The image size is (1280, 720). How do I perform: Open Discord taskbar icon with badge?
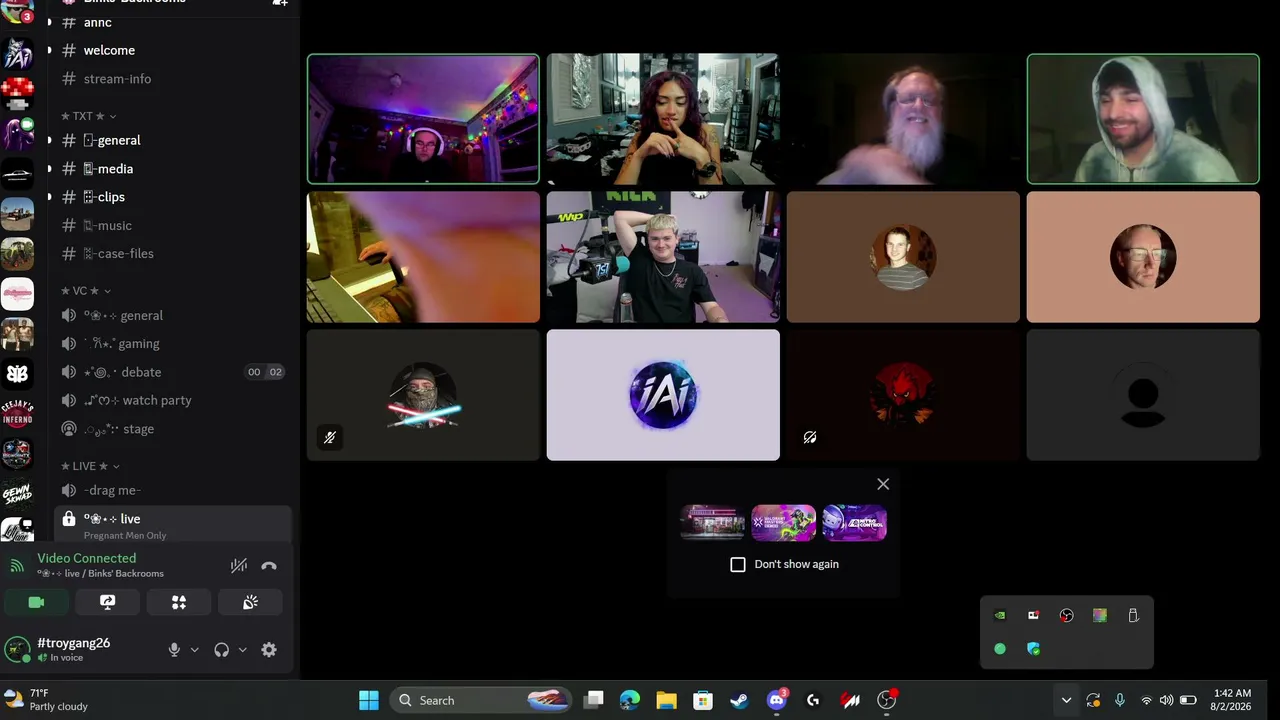(777, 700)
